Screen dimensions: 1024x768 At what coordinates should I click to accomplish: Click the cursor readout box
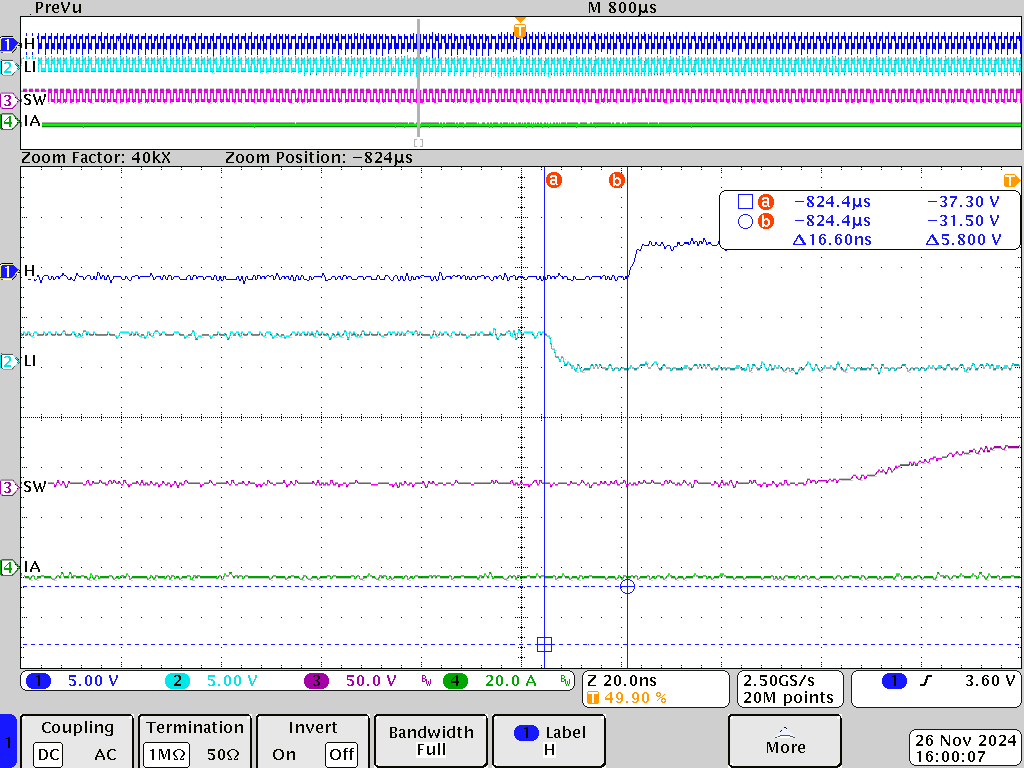870,220
